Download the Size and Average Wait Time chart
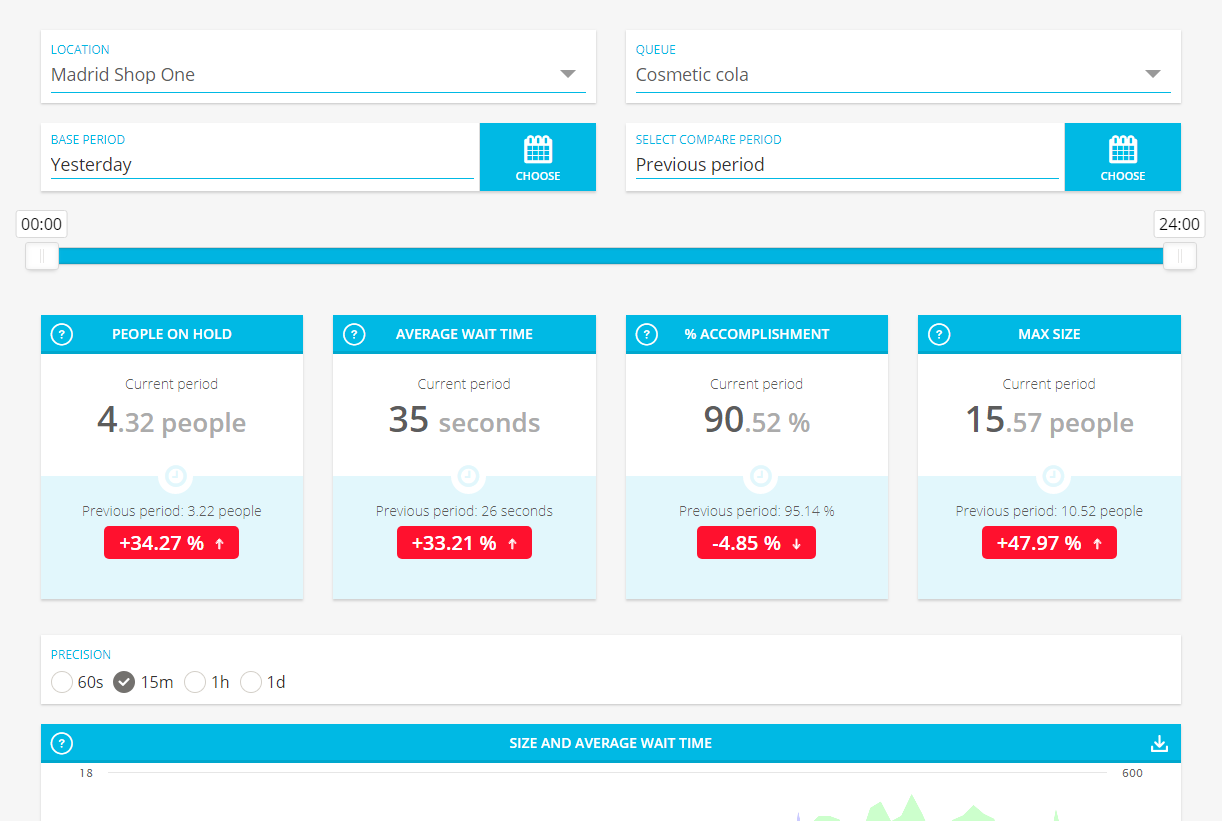 (1159, 743)
